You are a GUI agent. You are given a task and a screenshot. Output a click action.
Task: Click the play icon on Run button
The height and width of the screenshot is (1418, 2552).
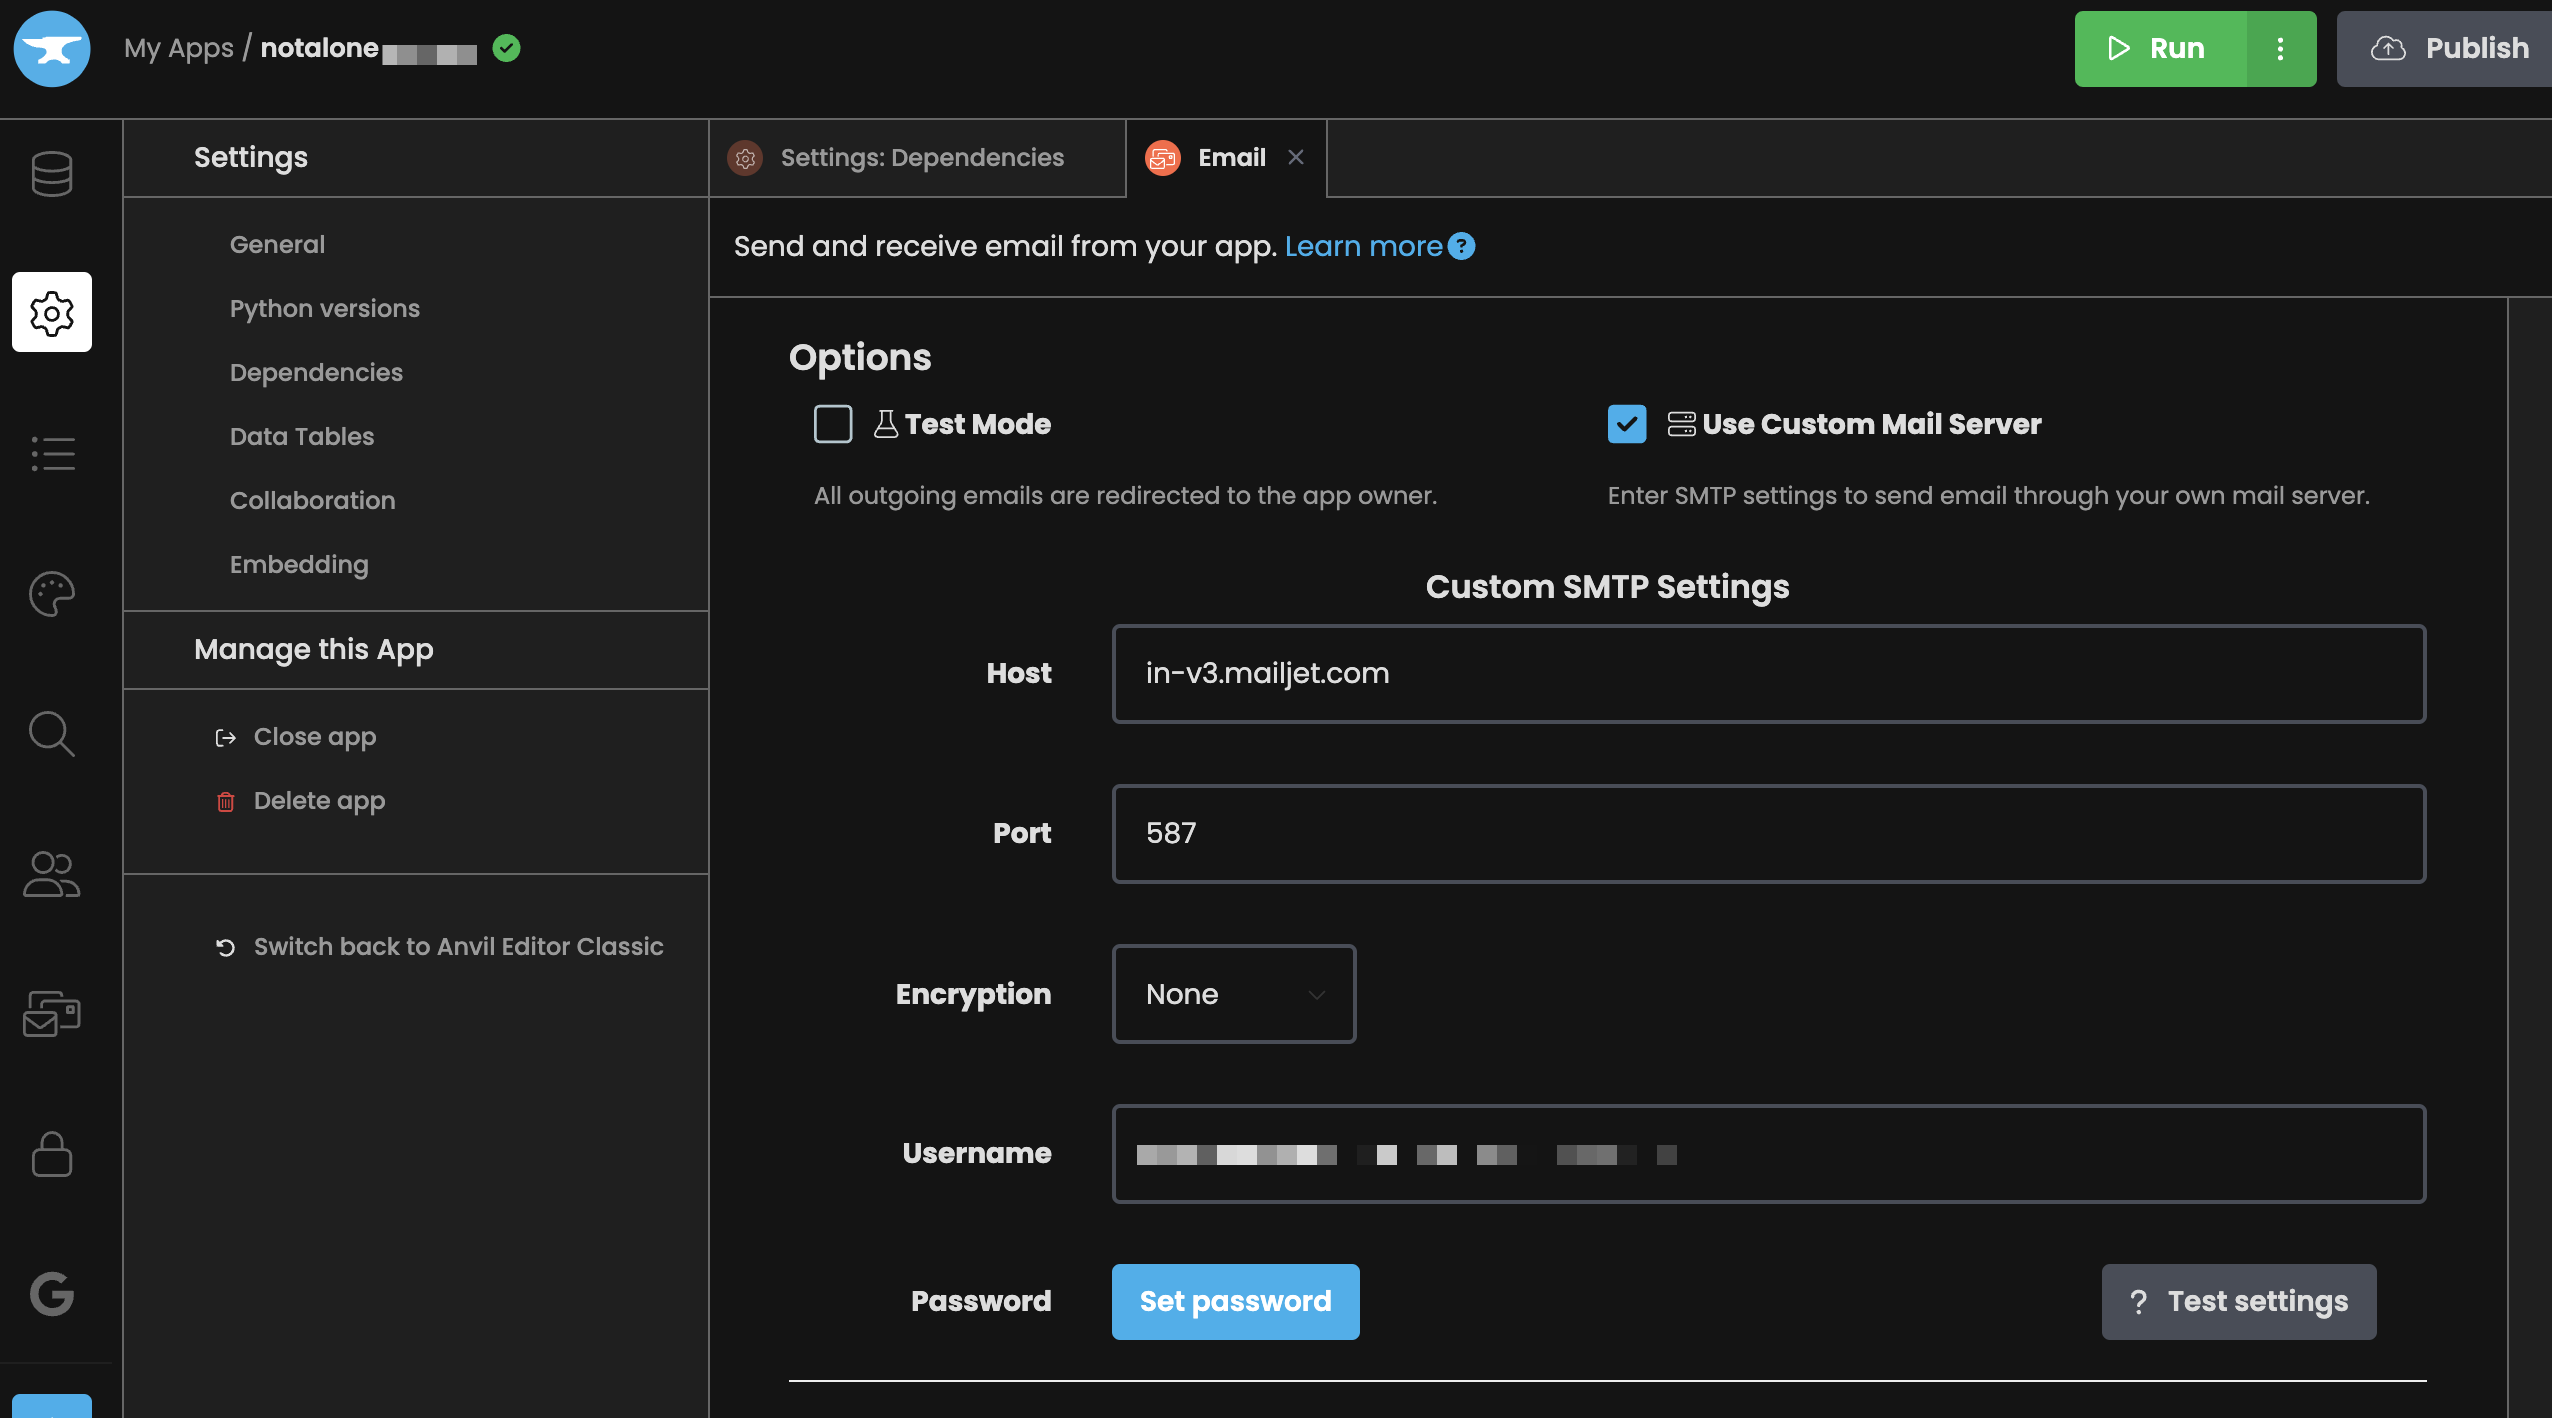pyautogui.click(x=2119, y=48)
